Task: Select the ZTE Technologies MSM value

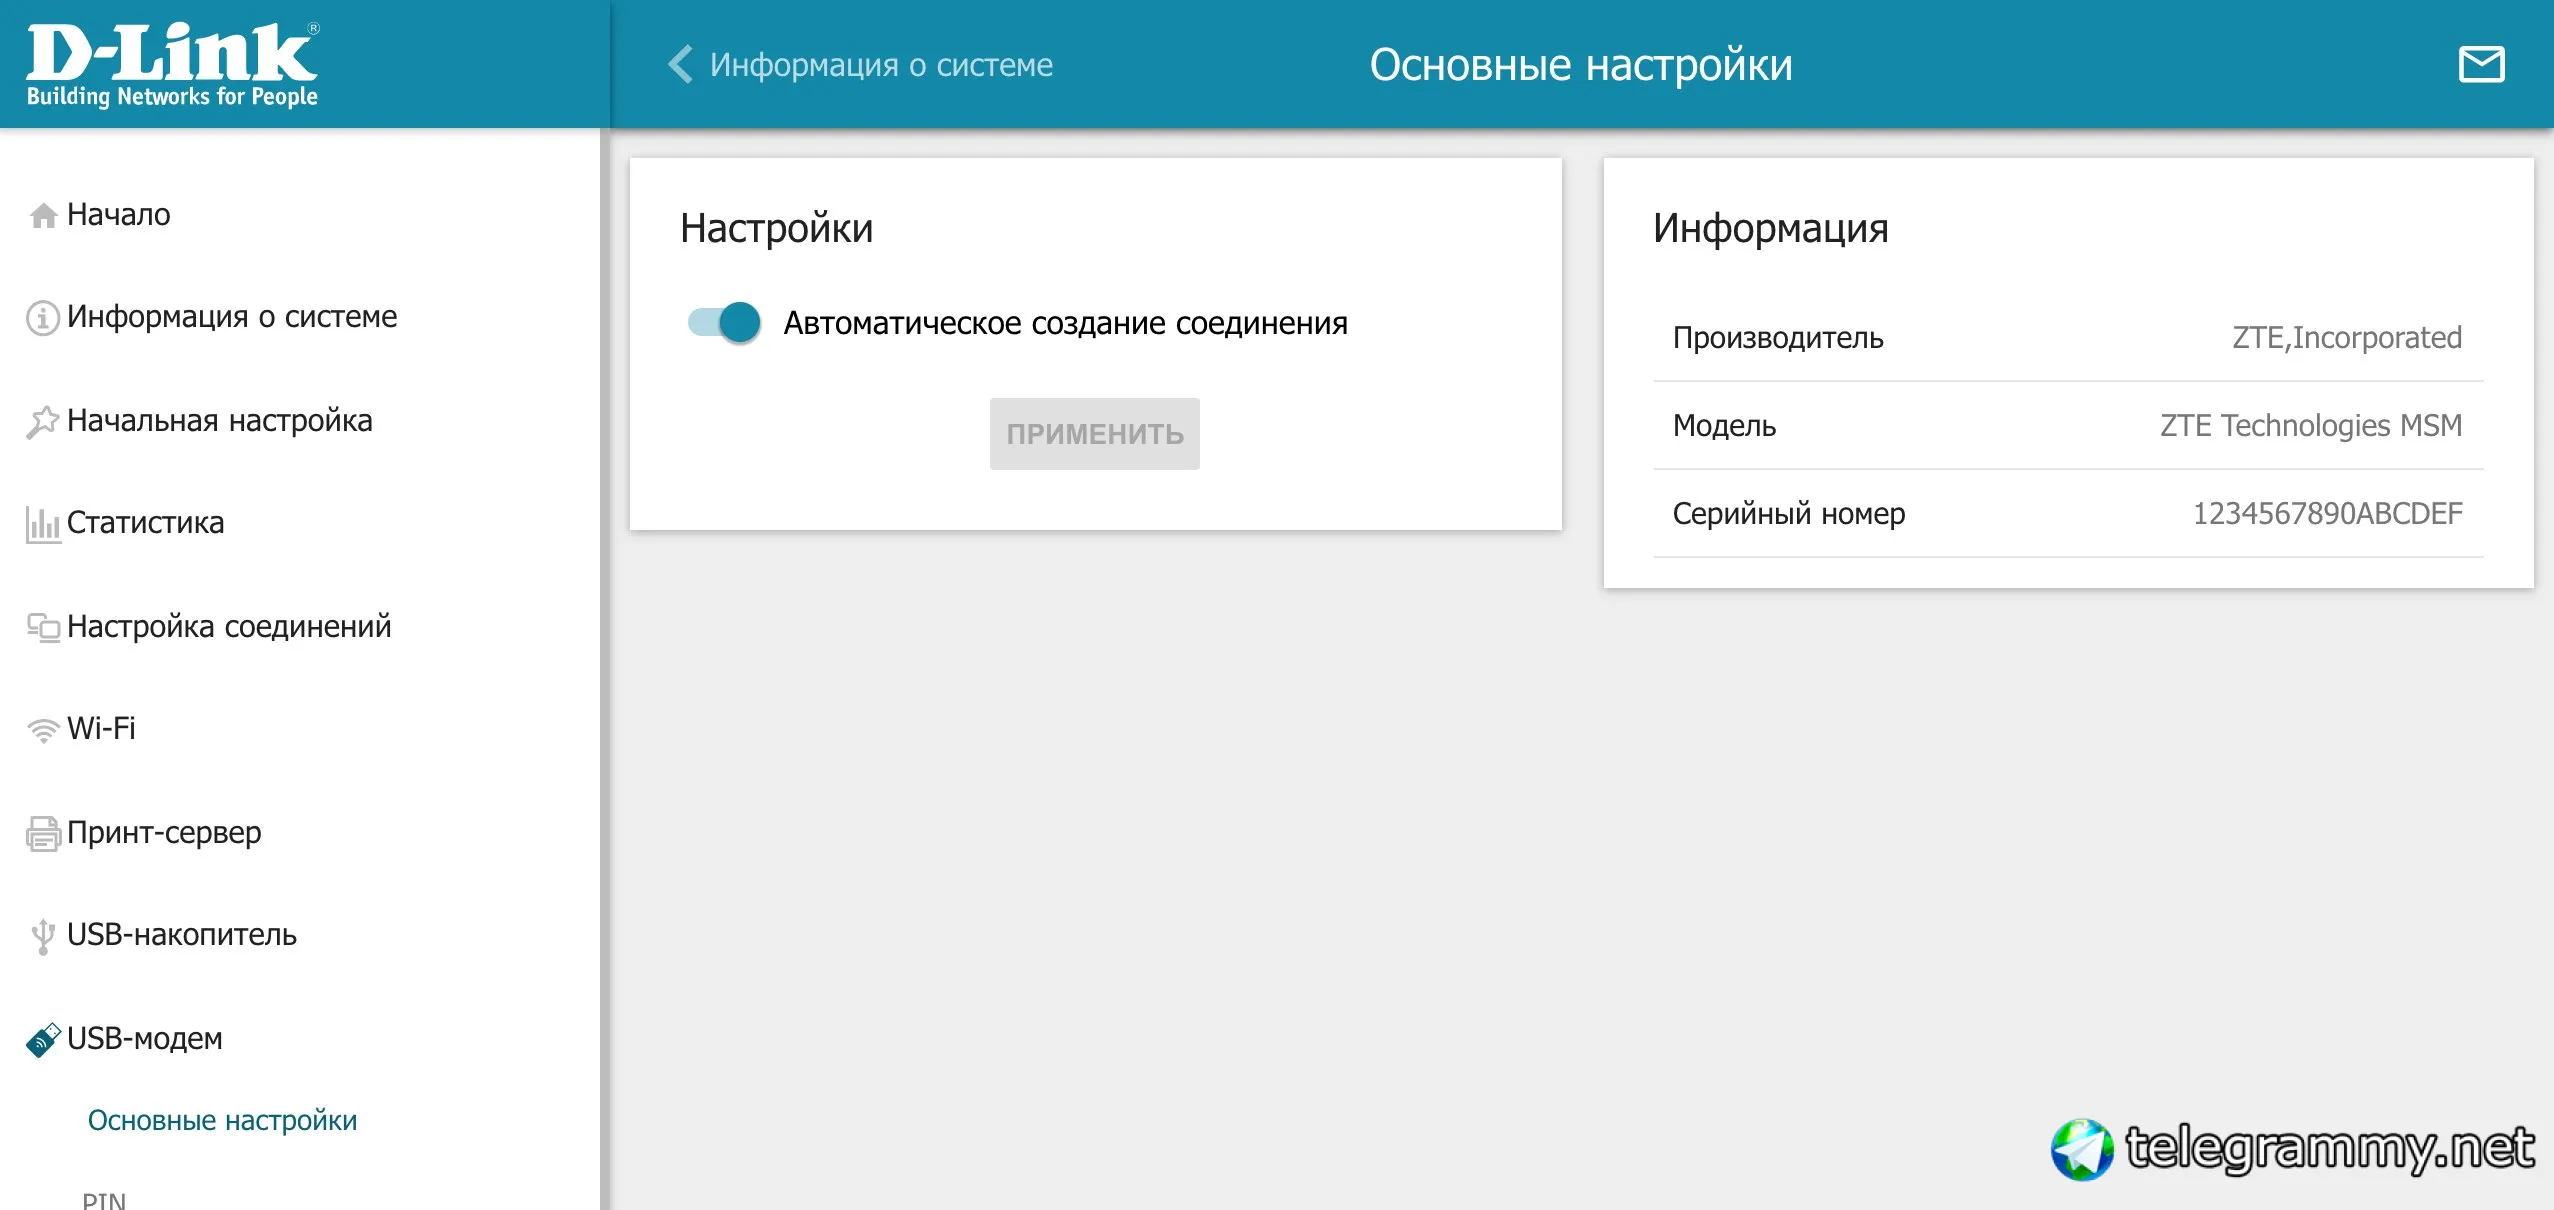Action: tap(2311, 426)
